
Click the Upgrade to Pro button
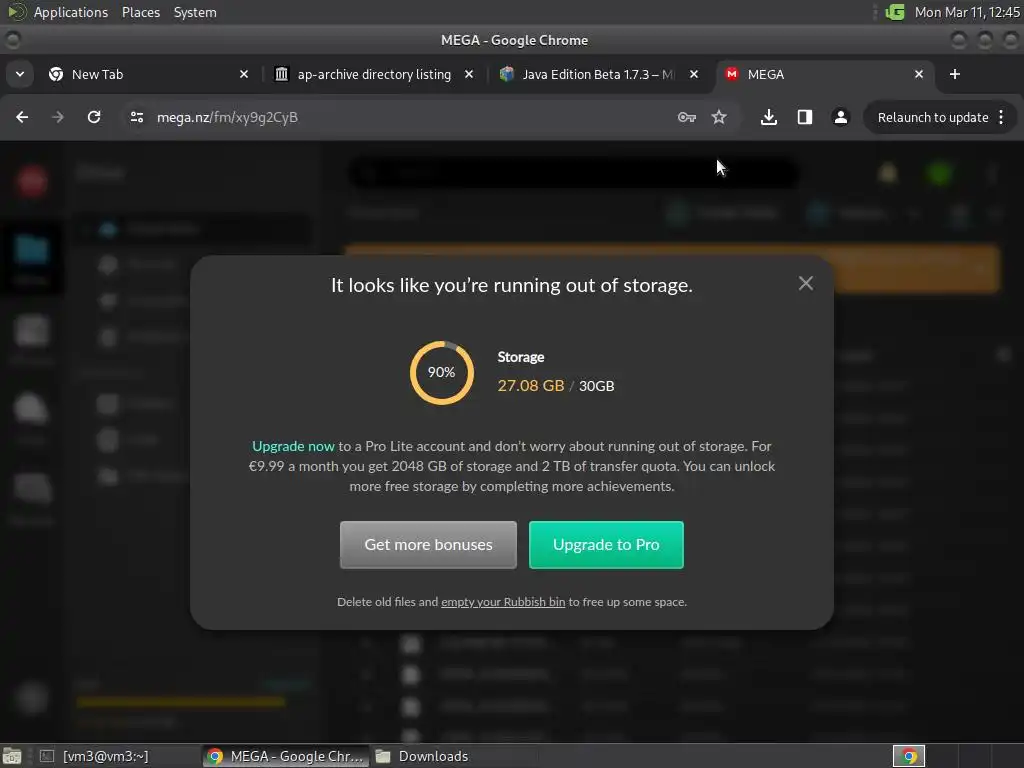coord(606,545)
